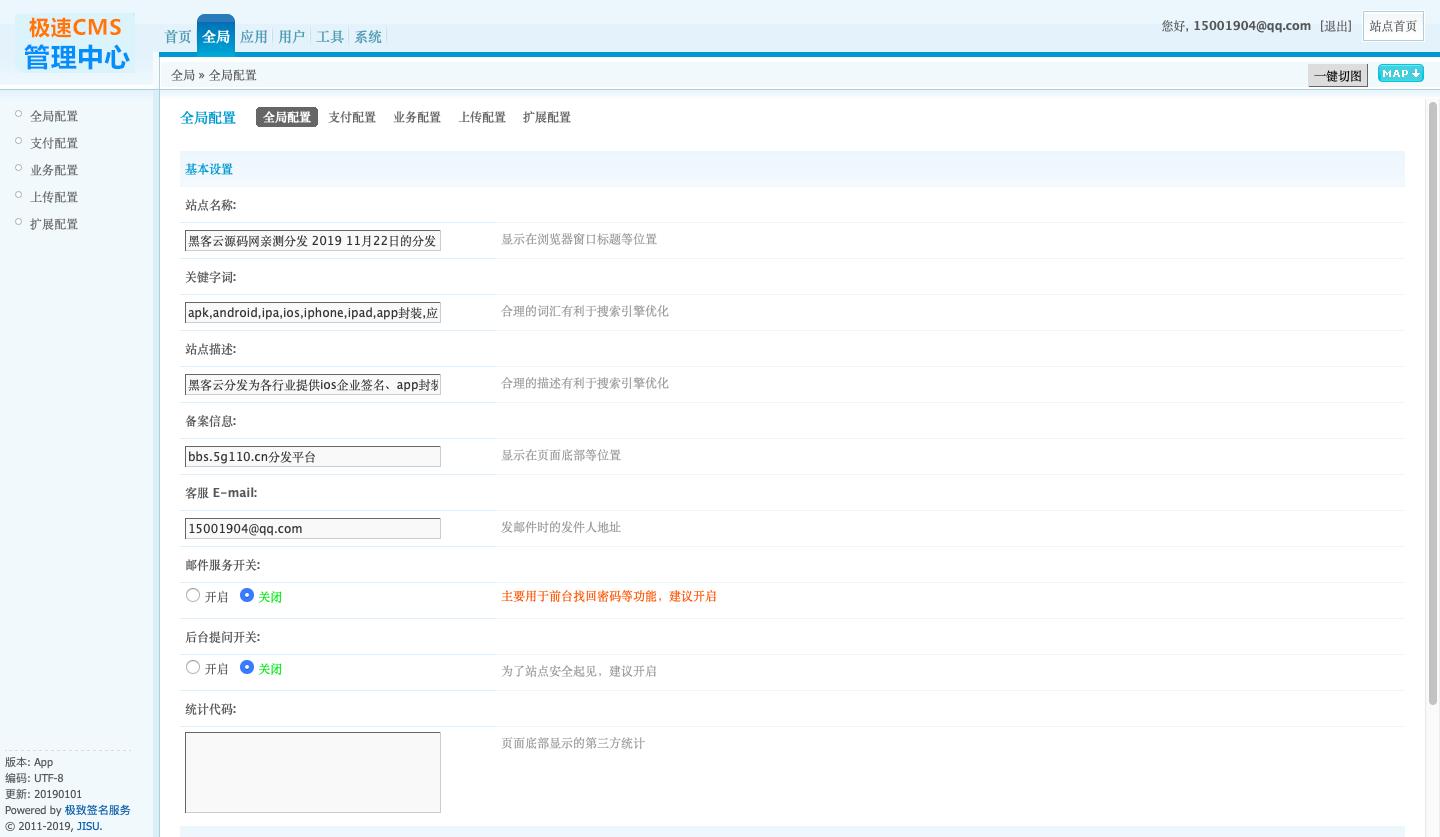Select the 支付配置 tab
The width and height of the screenshot is (1440, 837).
(352, 117)
